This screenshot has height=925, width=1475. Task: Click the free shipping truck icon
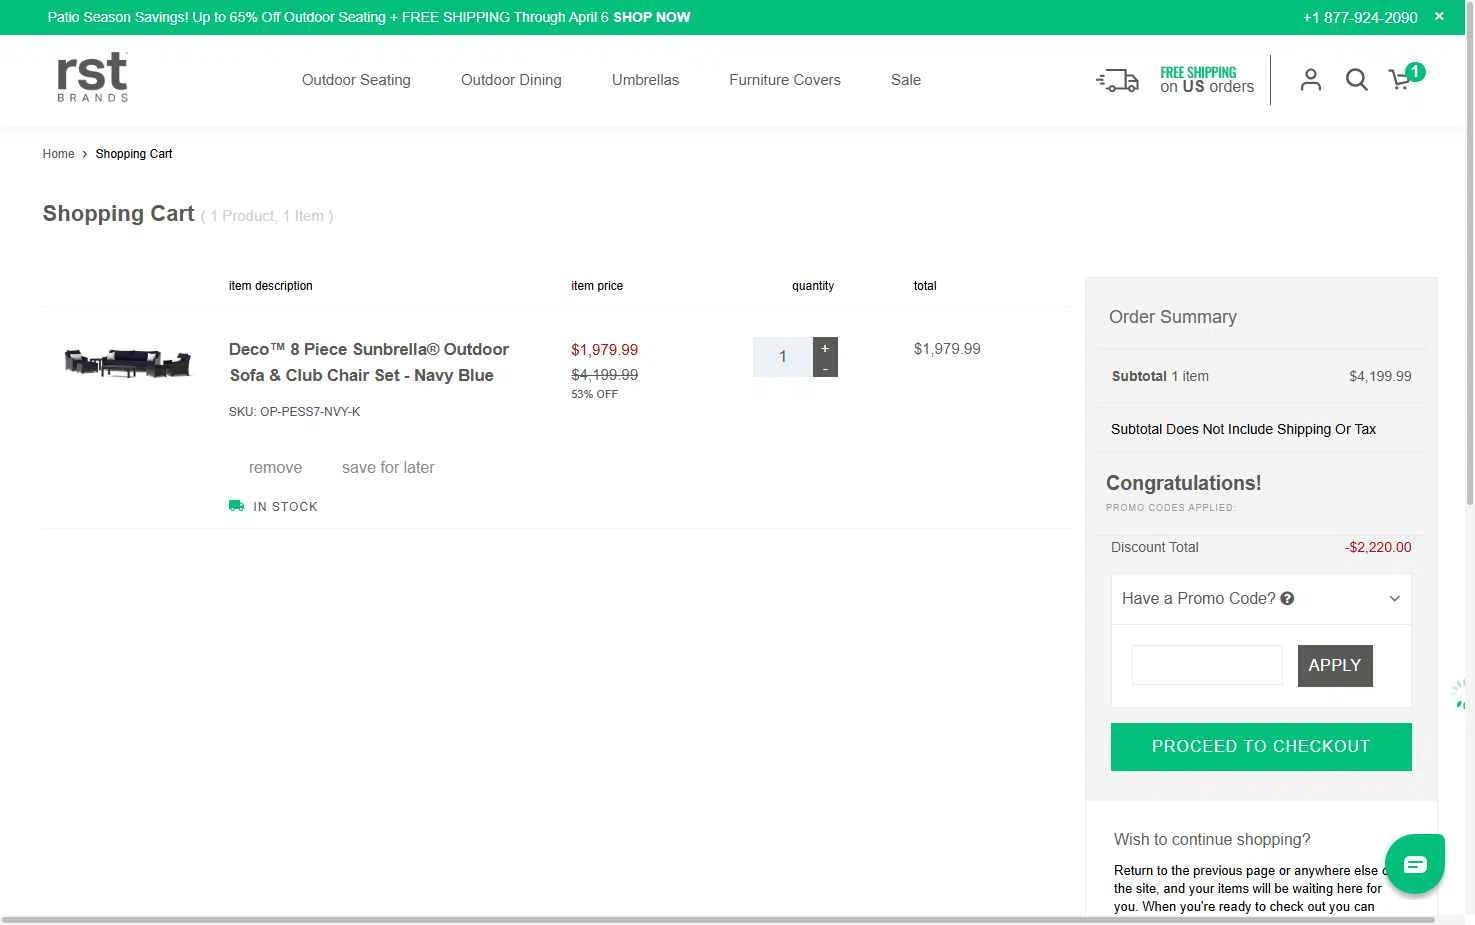click(x=1117, y=81)
